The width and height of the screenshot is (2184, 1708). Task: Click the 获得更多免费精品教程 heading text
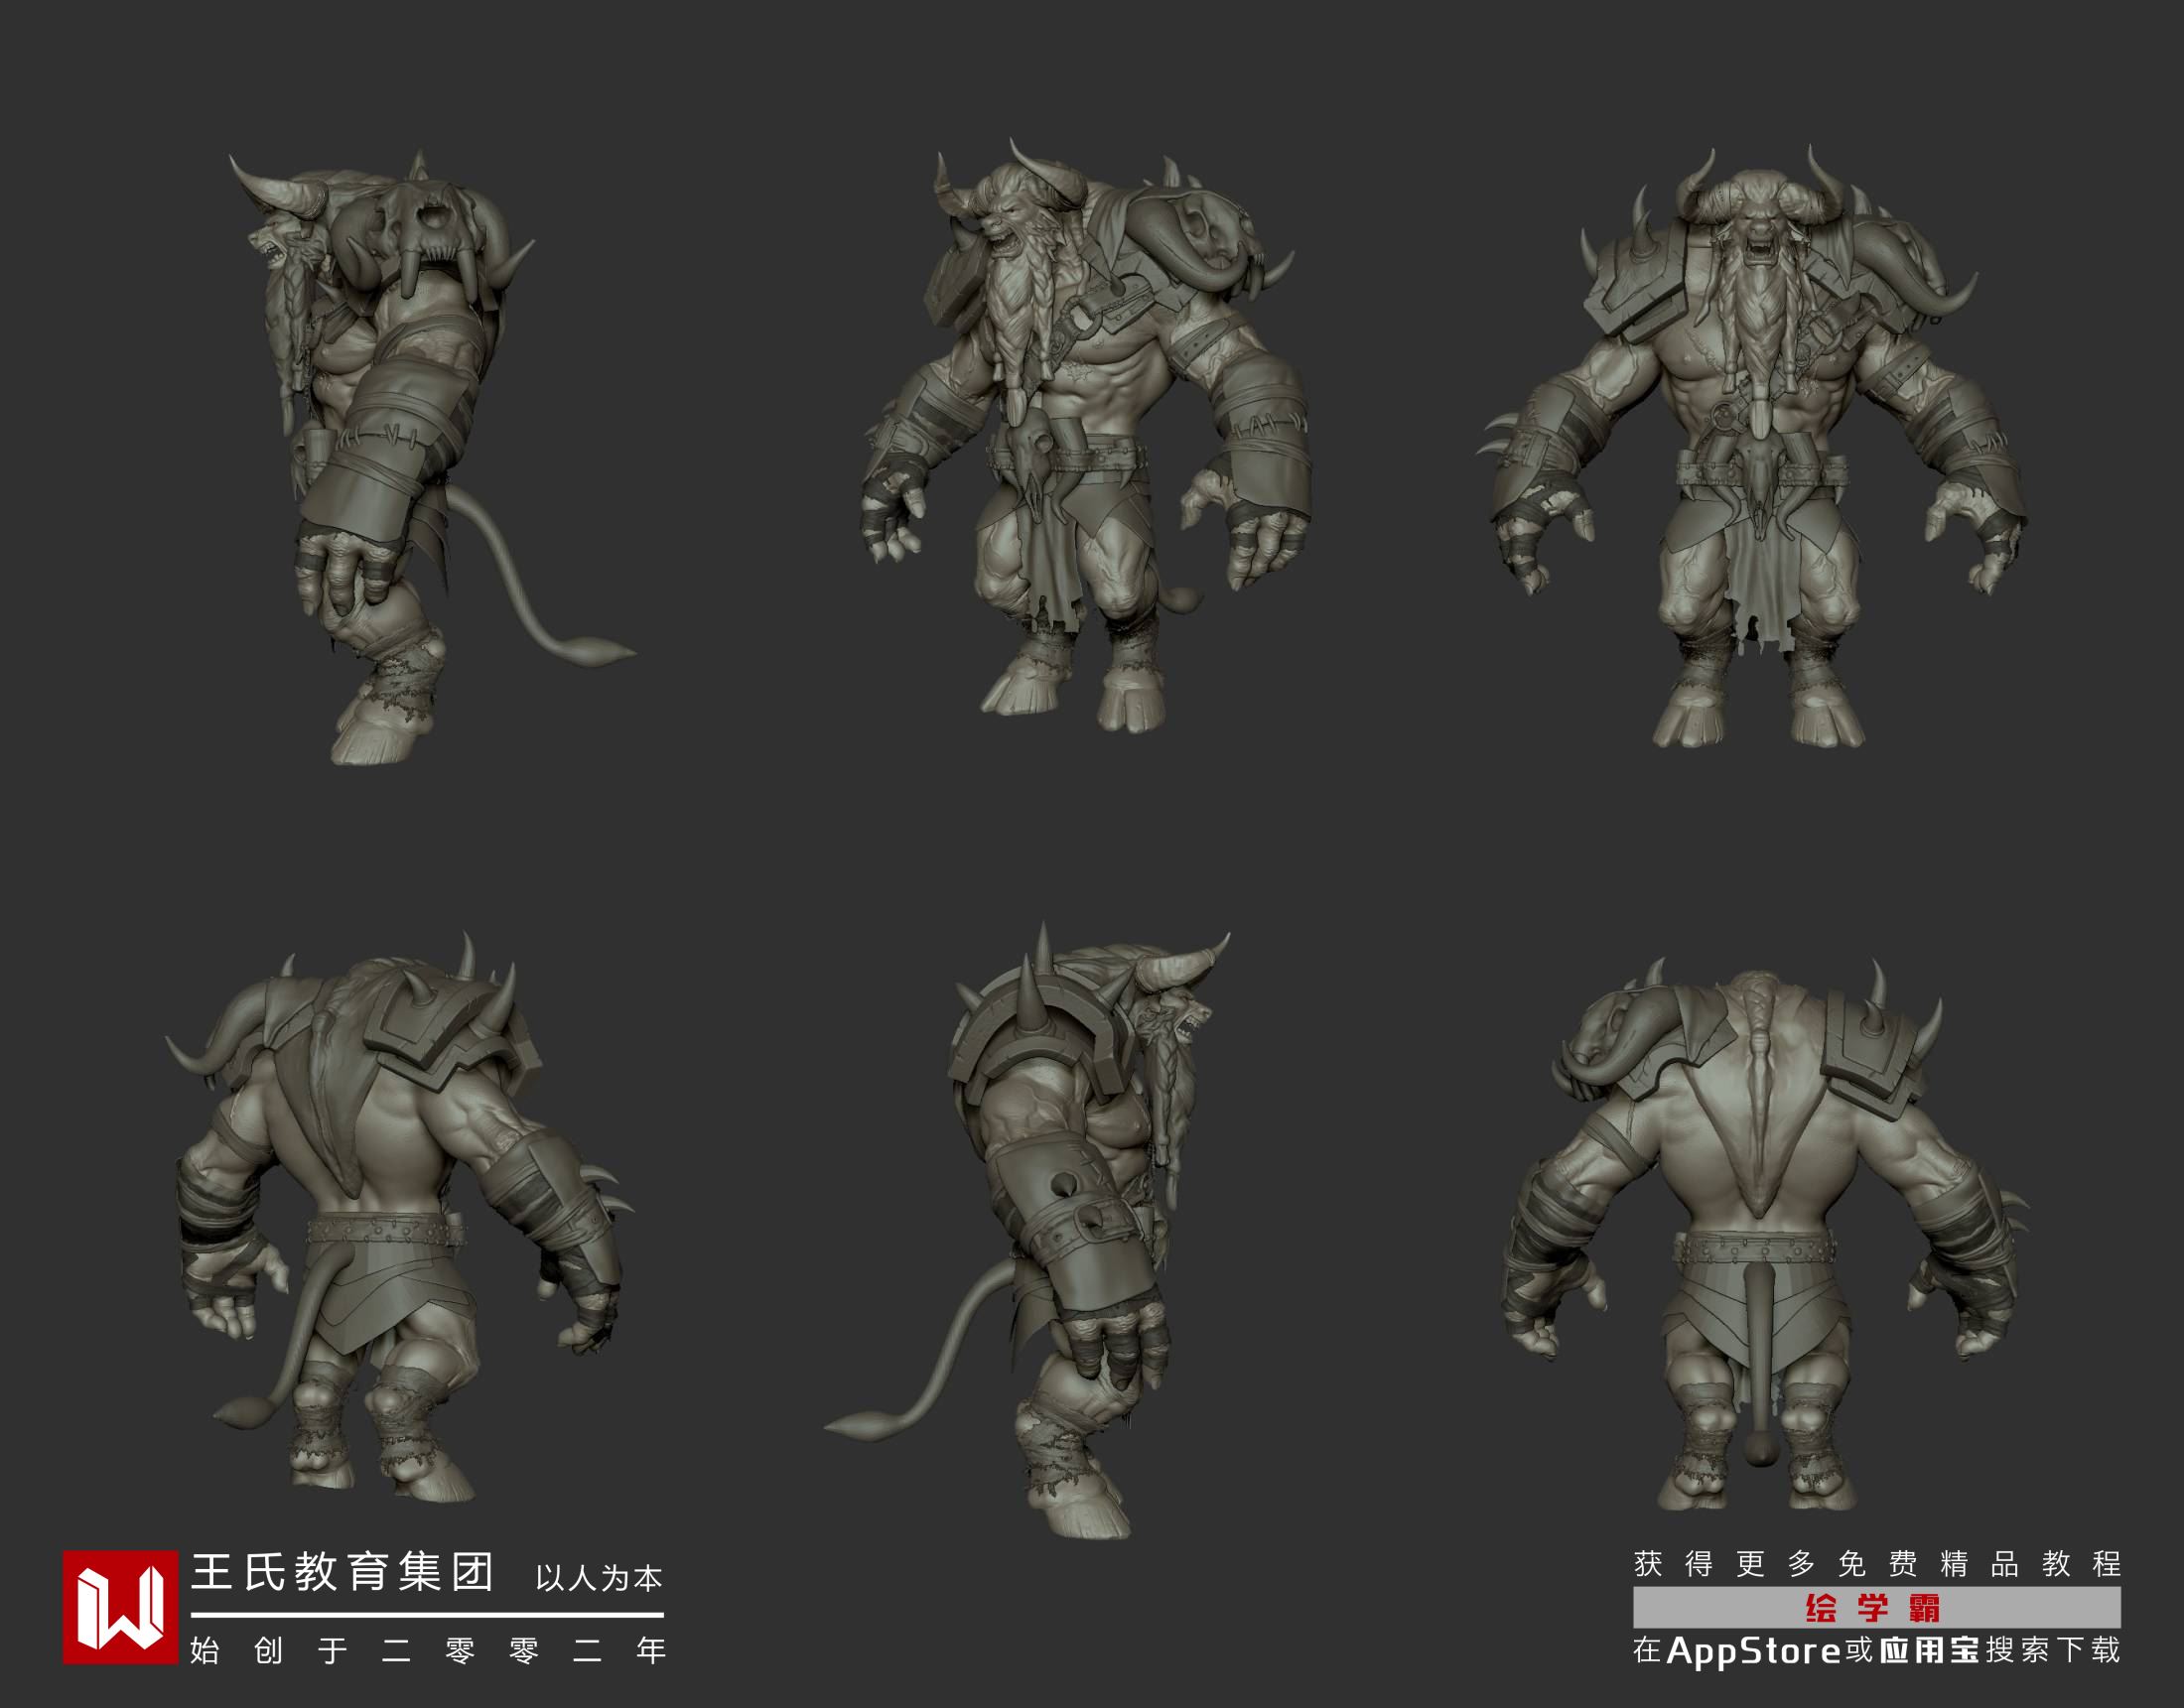click(1877, 1563)
